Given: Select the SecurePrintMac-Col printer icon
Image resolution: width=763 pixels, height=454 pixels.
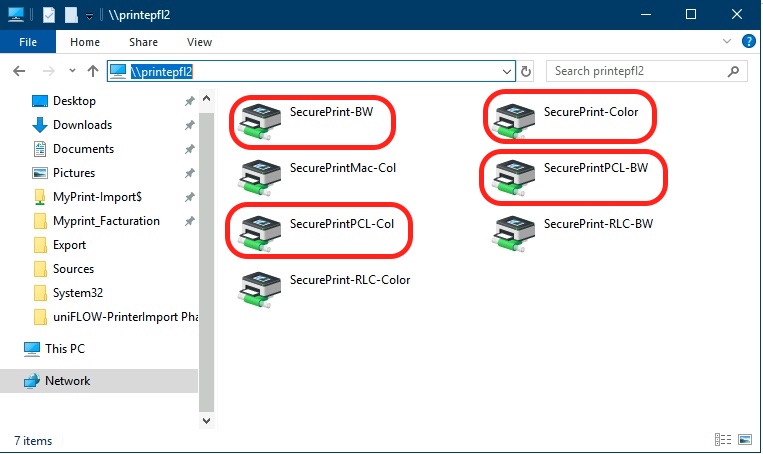Looking at the screenshot, I should (259, 178).
